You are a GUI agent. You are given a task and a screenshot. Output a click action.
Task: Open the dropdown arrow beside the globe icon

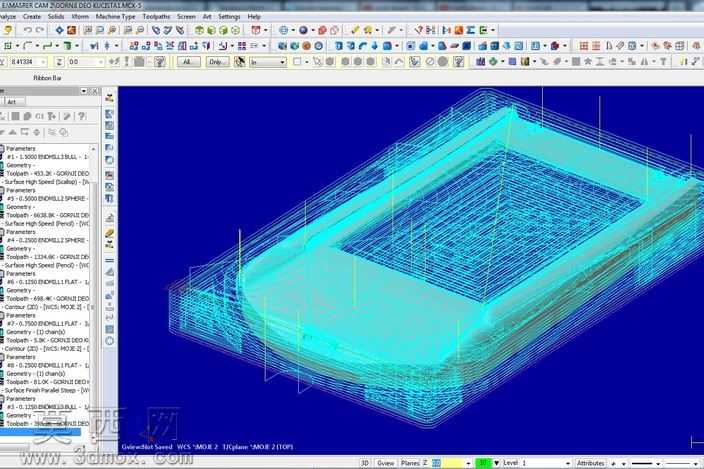point(293,30)
